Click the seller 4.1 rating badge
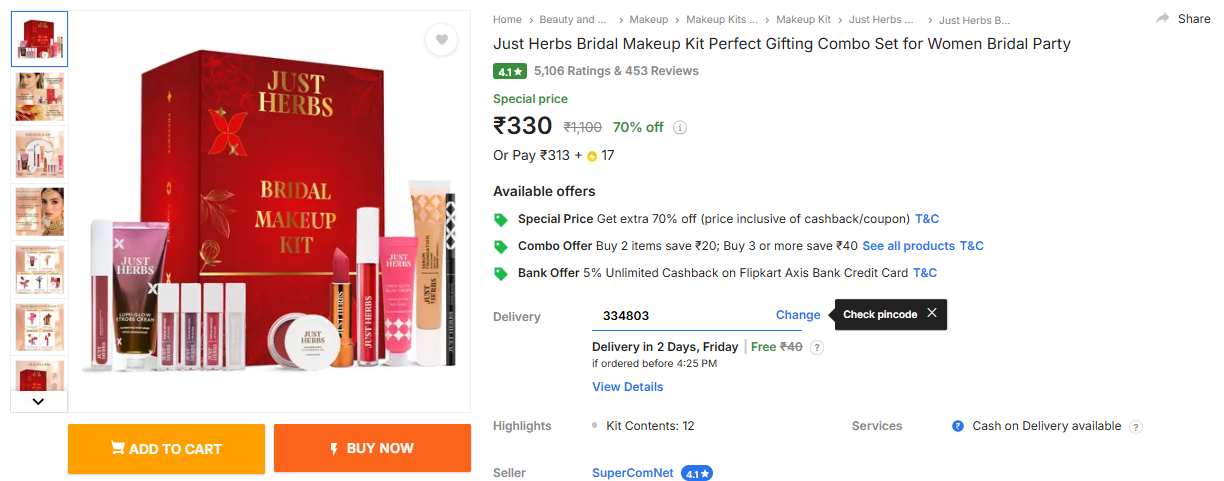Screen dimensions: 1224x481 [x=697, y=473]
